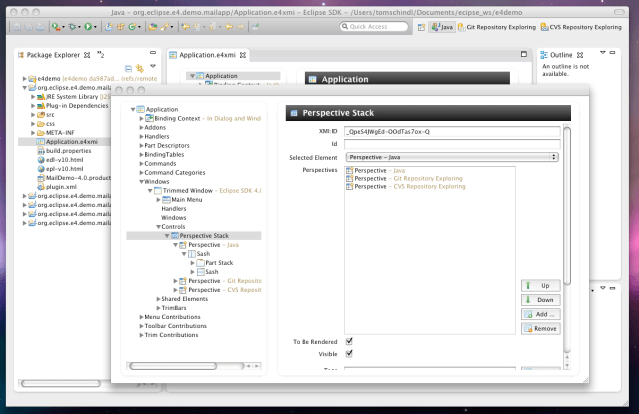Viewport: 639px width, 414px height.
Task: Maximize the Application.e4xmi editor area
Action: click(x=523, y=54)
